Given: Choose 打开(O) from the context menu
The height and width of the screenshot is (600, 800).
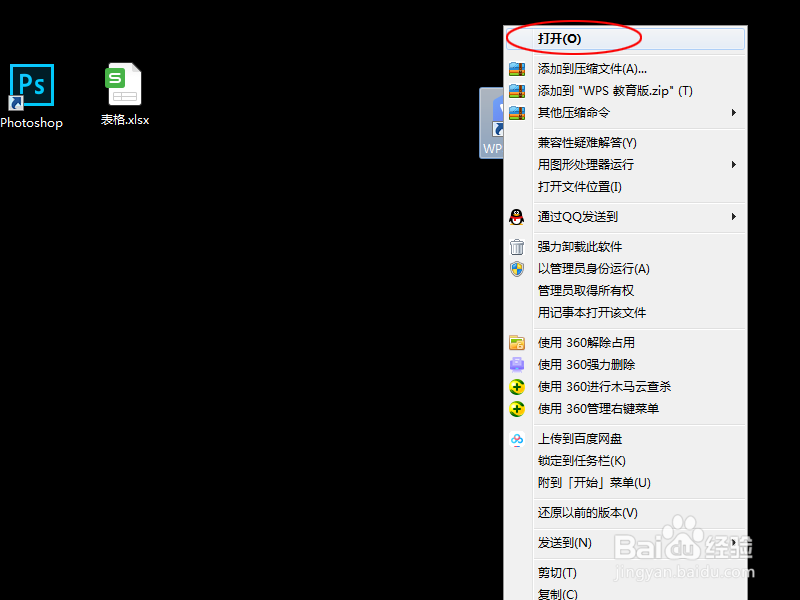Looking at the screenshot, I should [x=625, y=39].
